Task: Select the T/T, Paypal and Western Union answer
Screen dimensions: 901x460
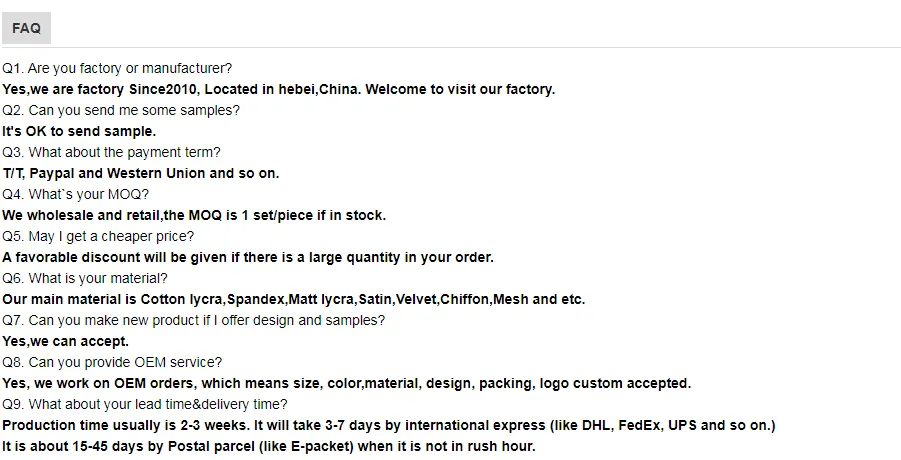Action: click(x=141, y=173)
